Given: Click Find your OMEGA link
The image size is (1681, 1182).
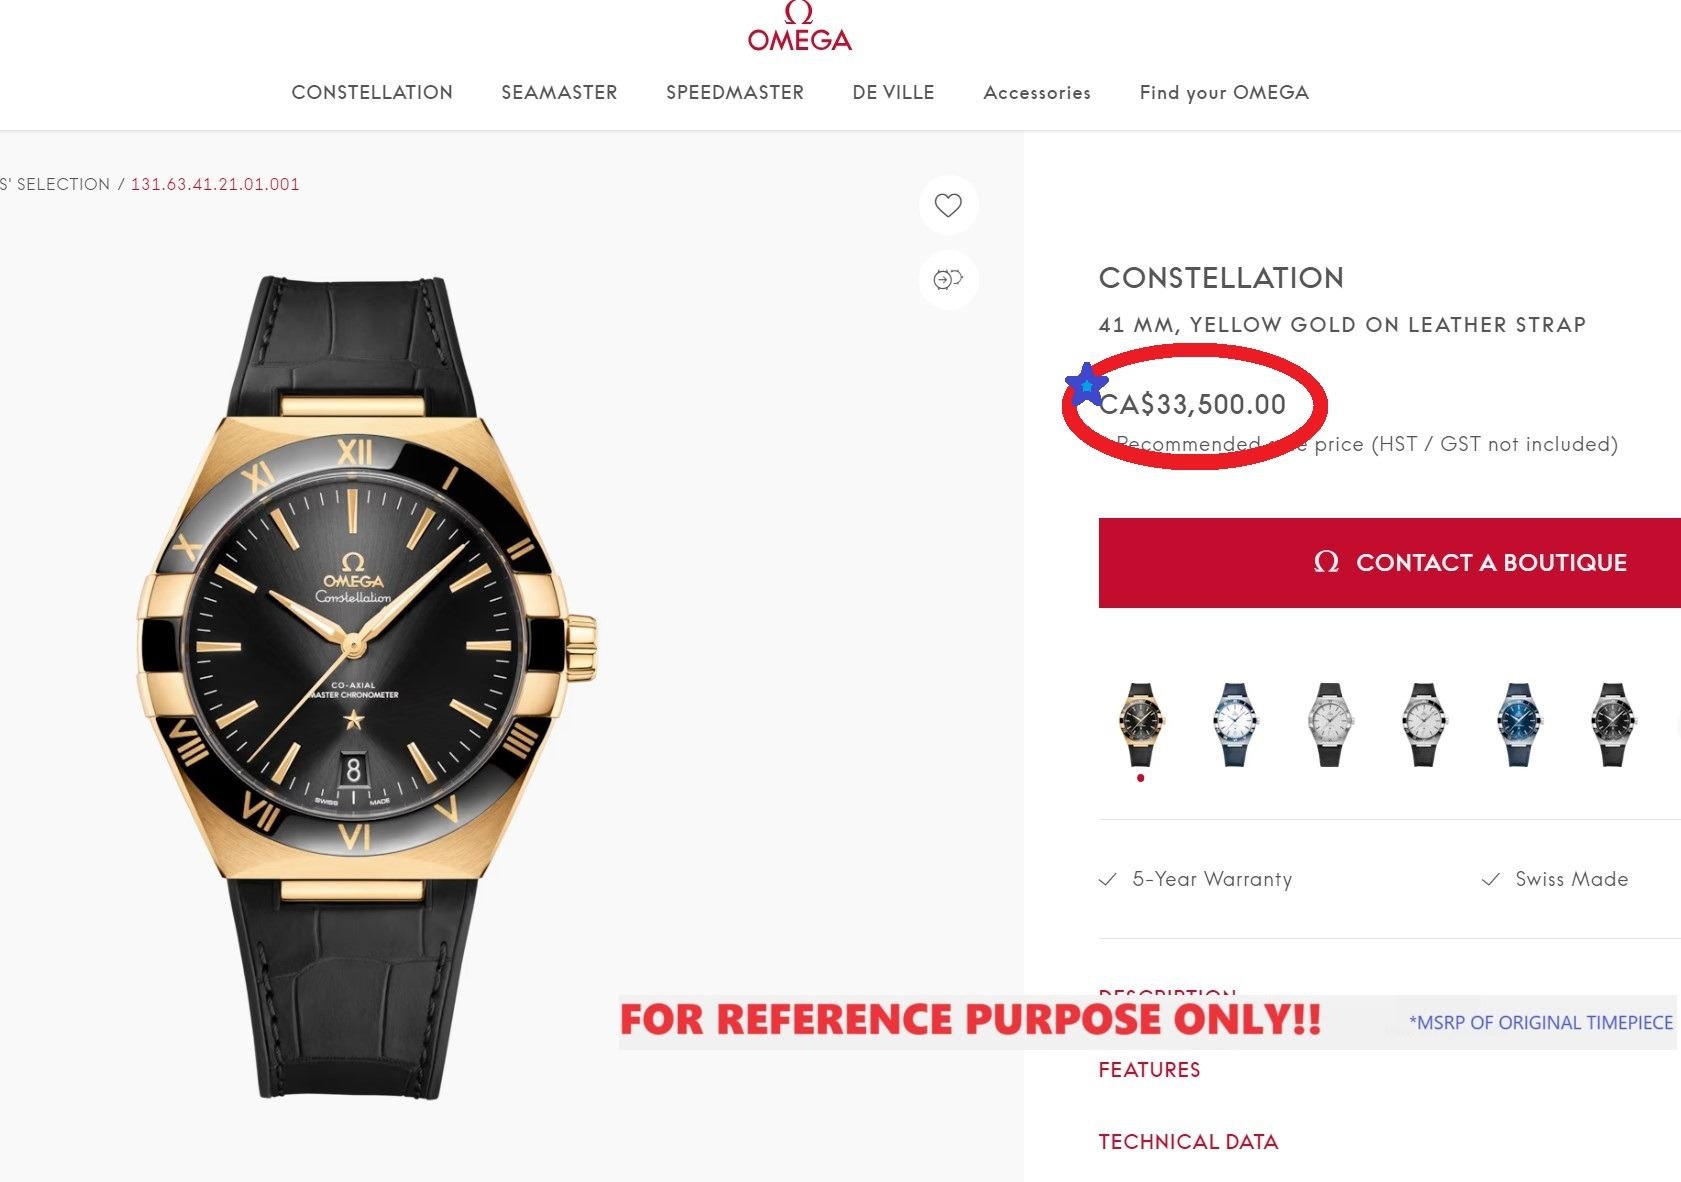Looking at the screenshot, I should pyautogui.click(x=1224, y=93).
